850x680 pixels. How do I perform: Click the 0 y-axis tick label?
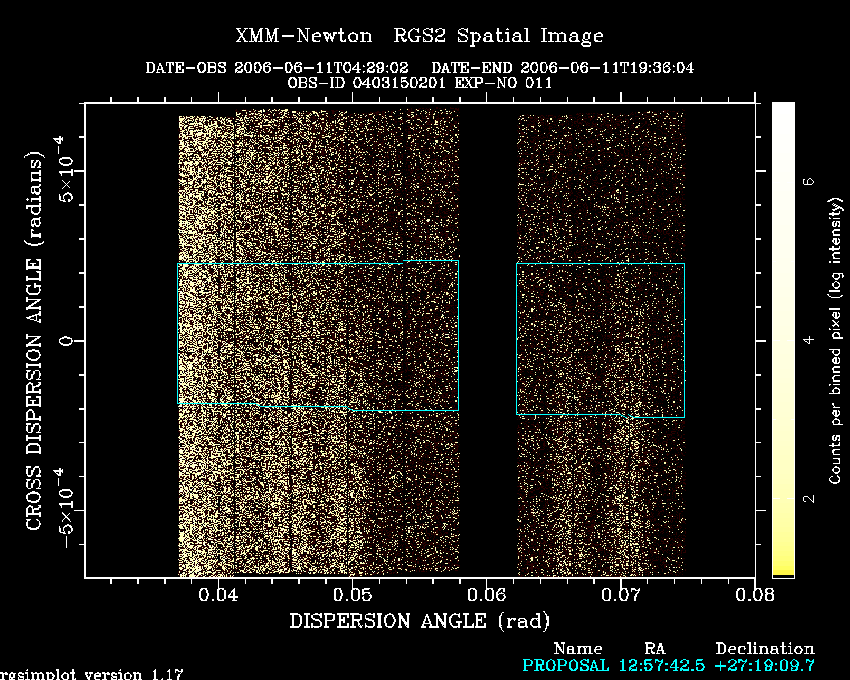66,341
